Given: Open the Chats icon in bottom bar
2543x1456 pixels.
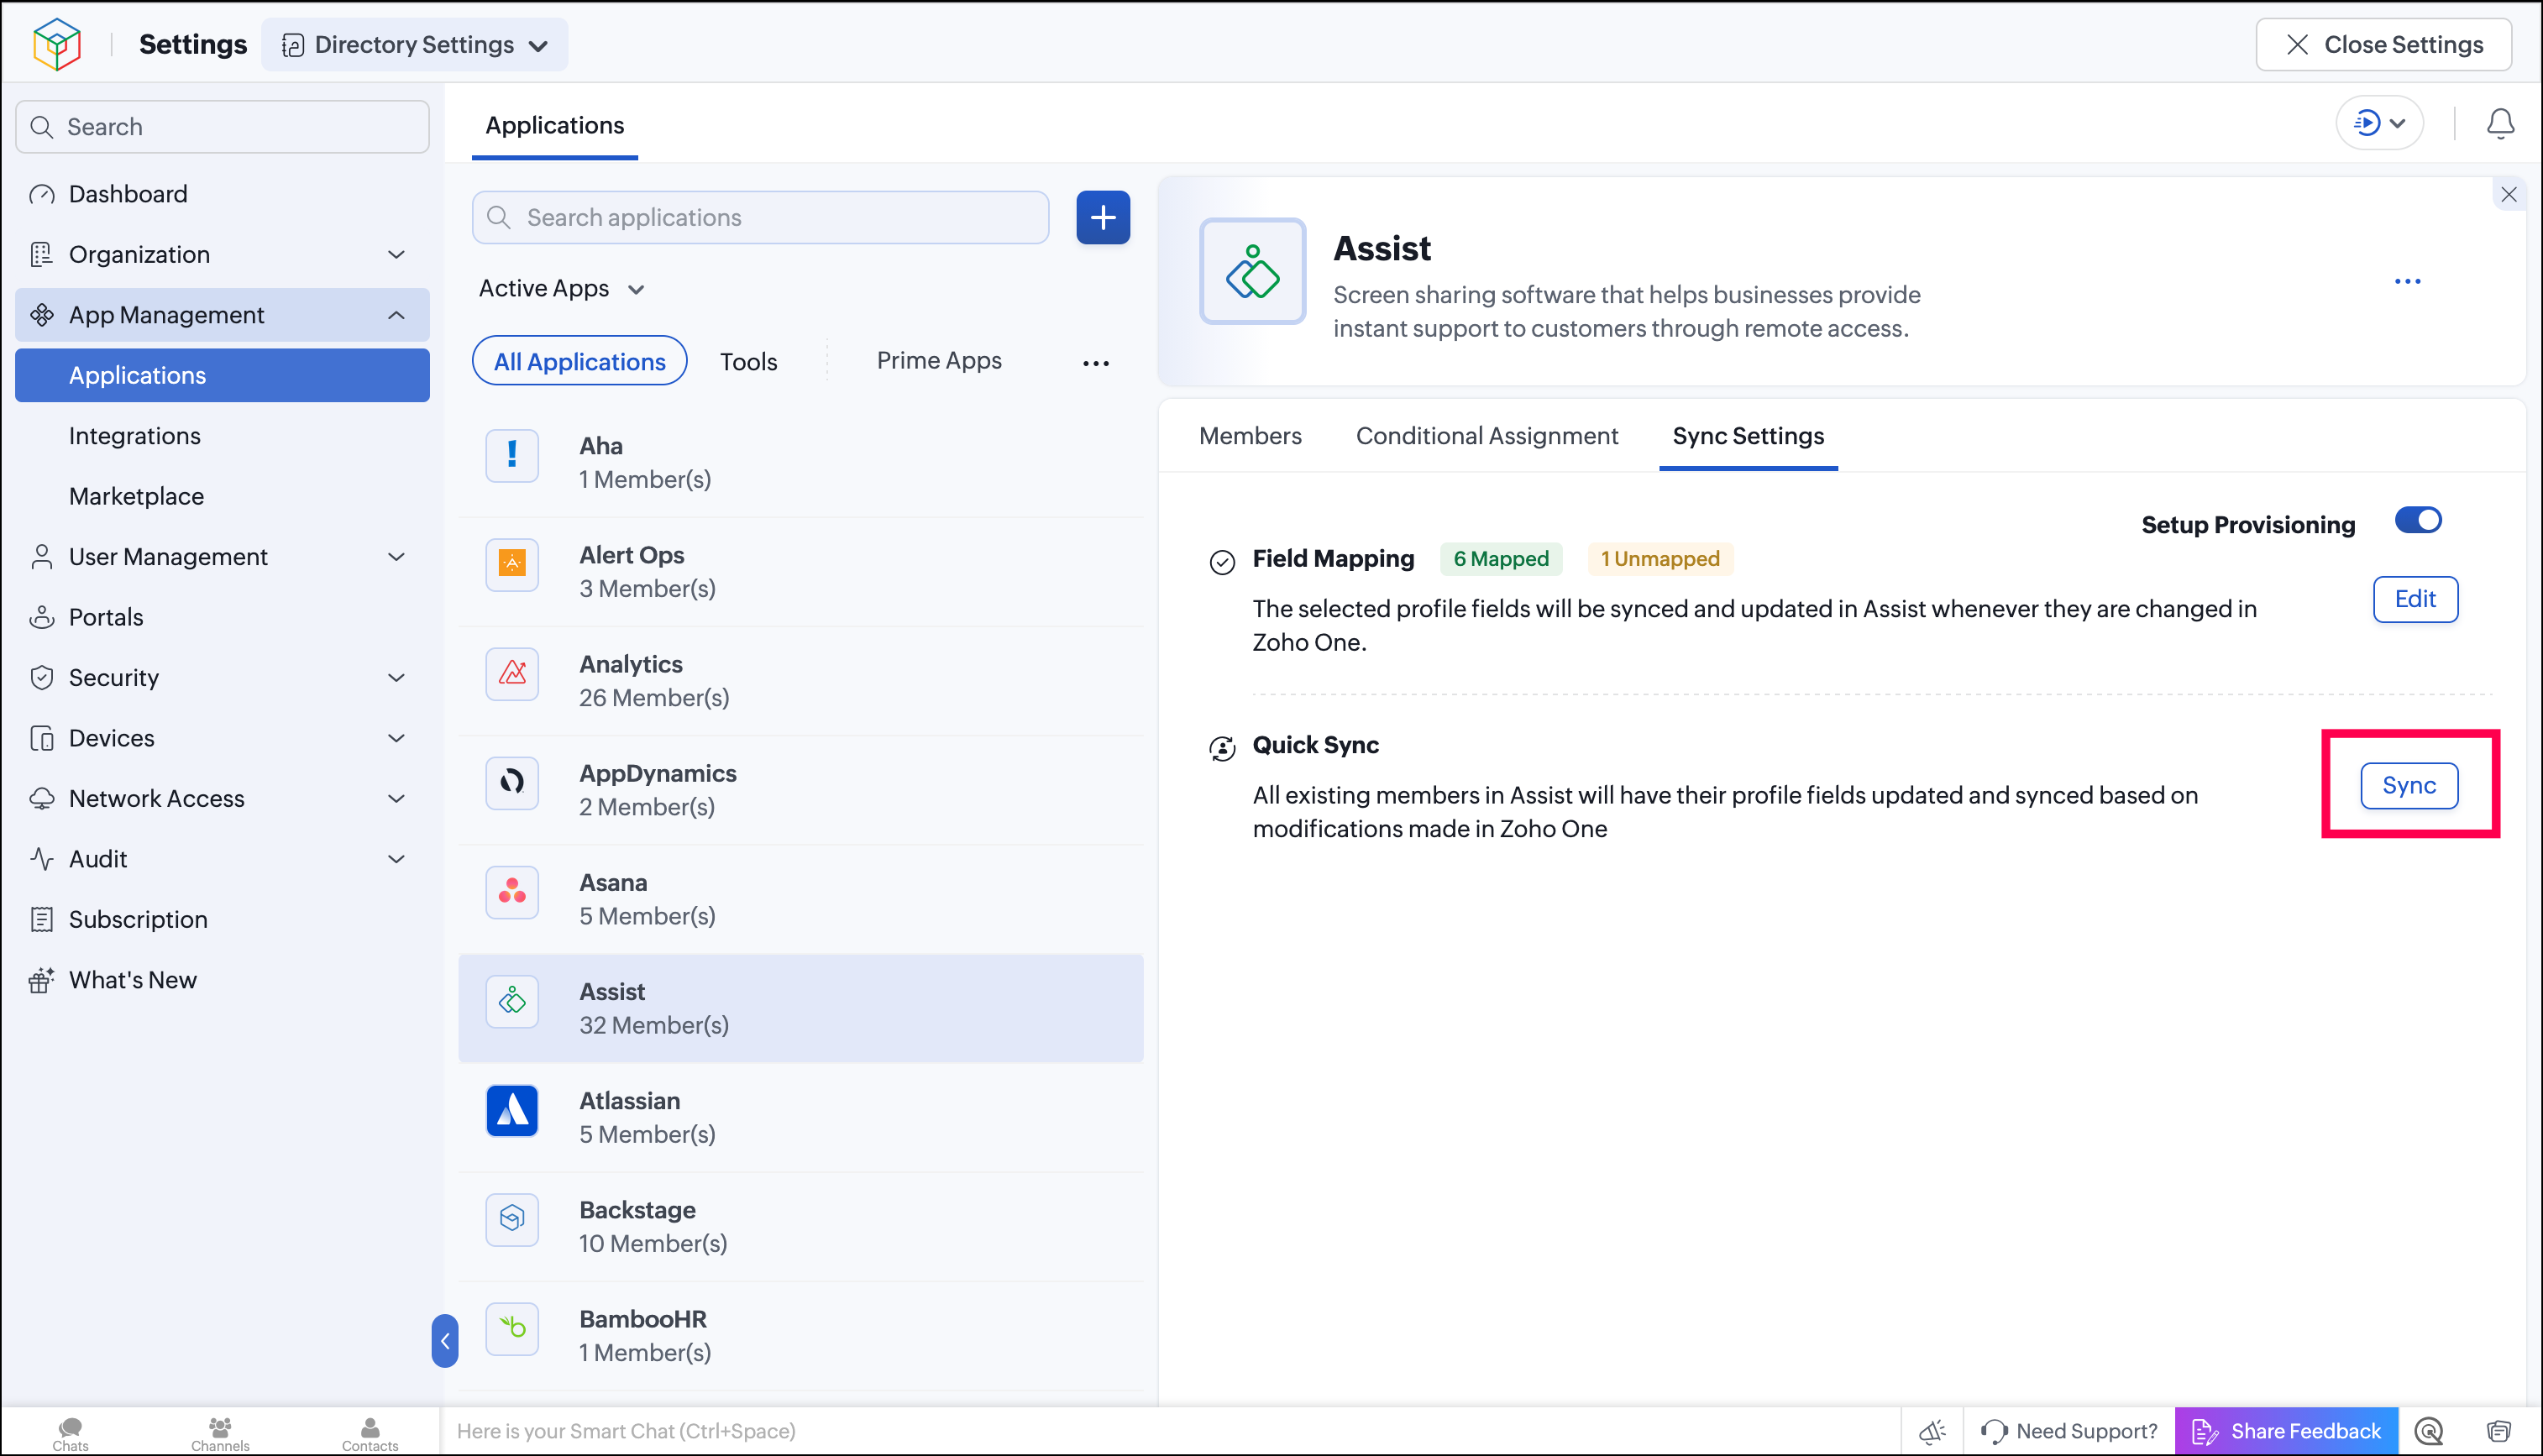Looking at the screenshot, I should click(70, 1432).
